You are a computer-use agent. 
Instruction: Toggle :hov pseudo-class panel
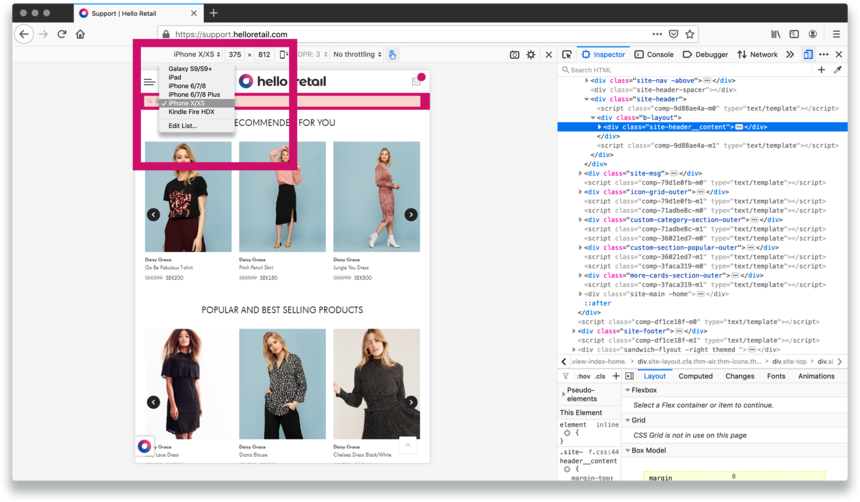(x=582, y=376)
